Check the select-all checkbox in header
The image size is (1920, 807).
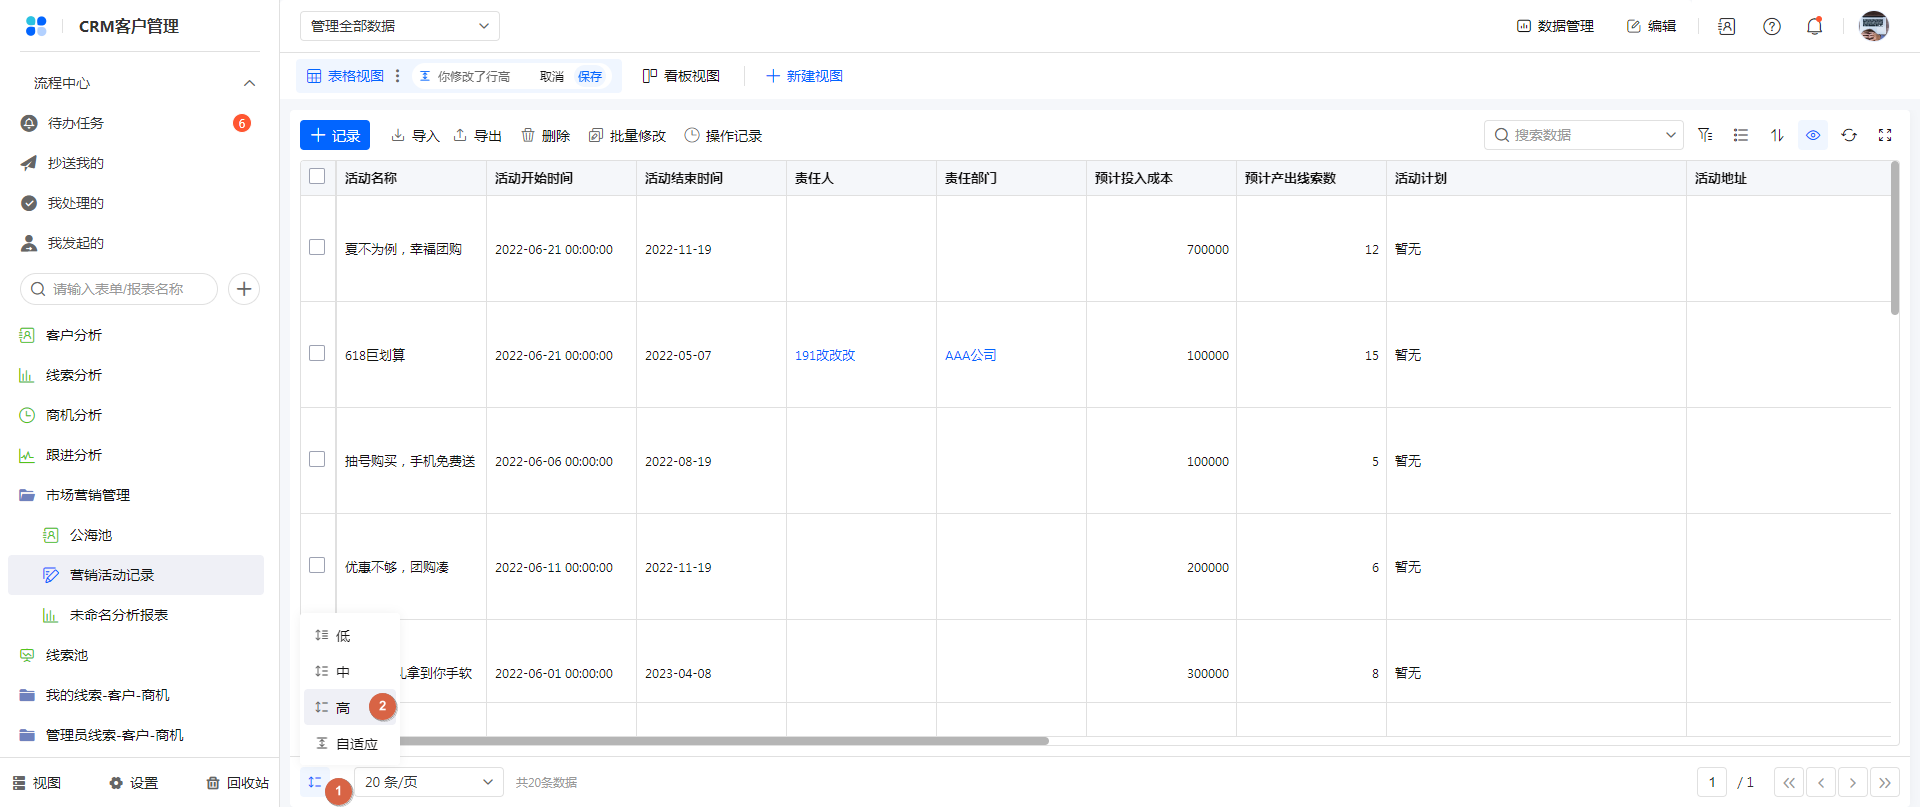click(x=317, y=177)
